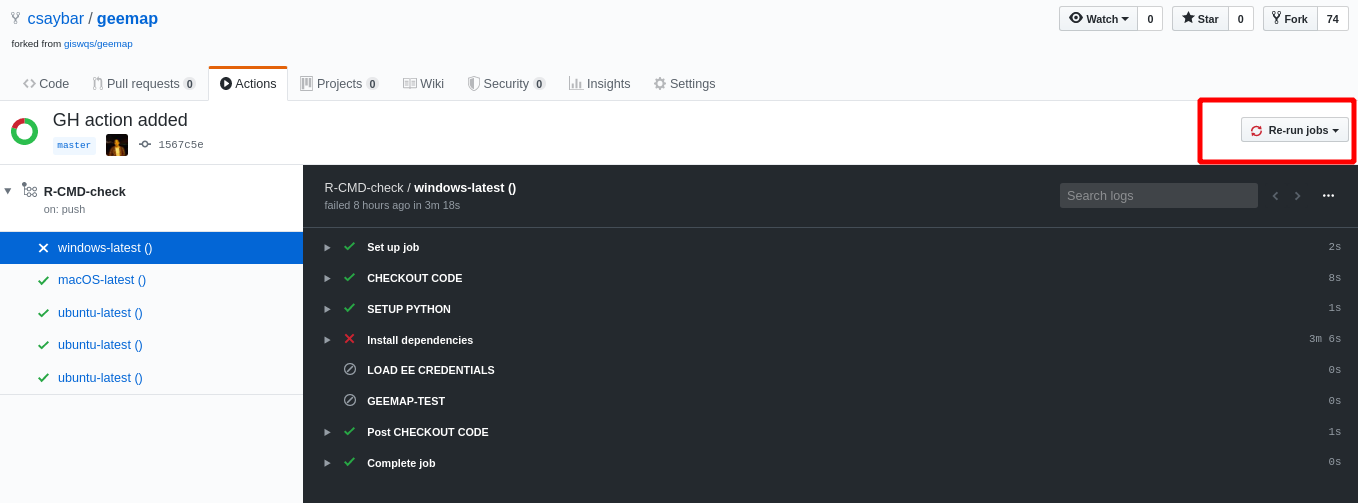
Task: Click the commit icon beside 1567c5e
Action: (x=145, y=144)
